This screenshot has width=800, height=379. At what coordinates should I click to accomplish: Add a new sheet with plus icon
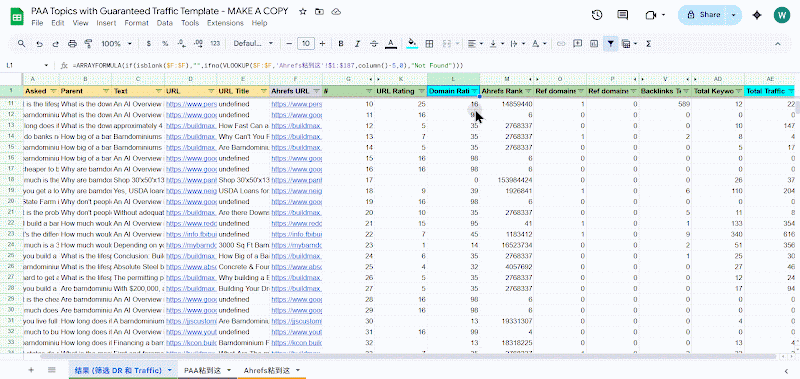coord(31,370)
